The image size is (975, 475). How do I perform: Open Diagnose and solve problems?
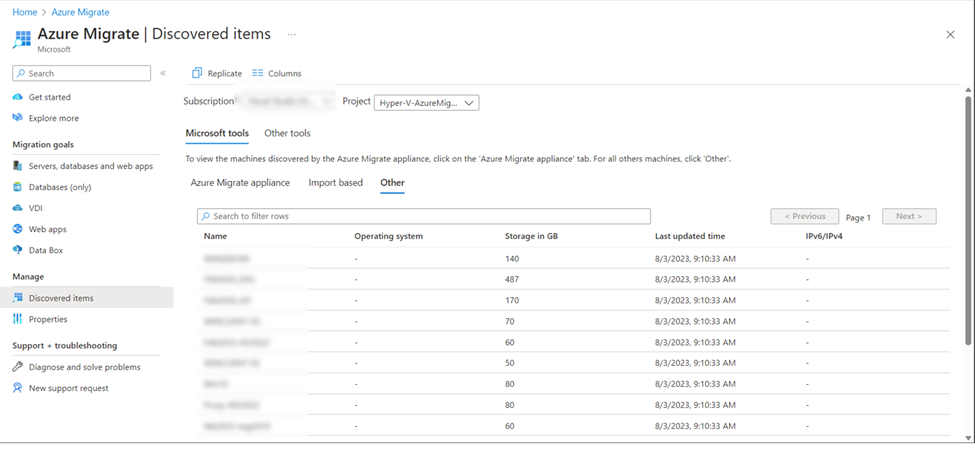click(x=86, y=367)
